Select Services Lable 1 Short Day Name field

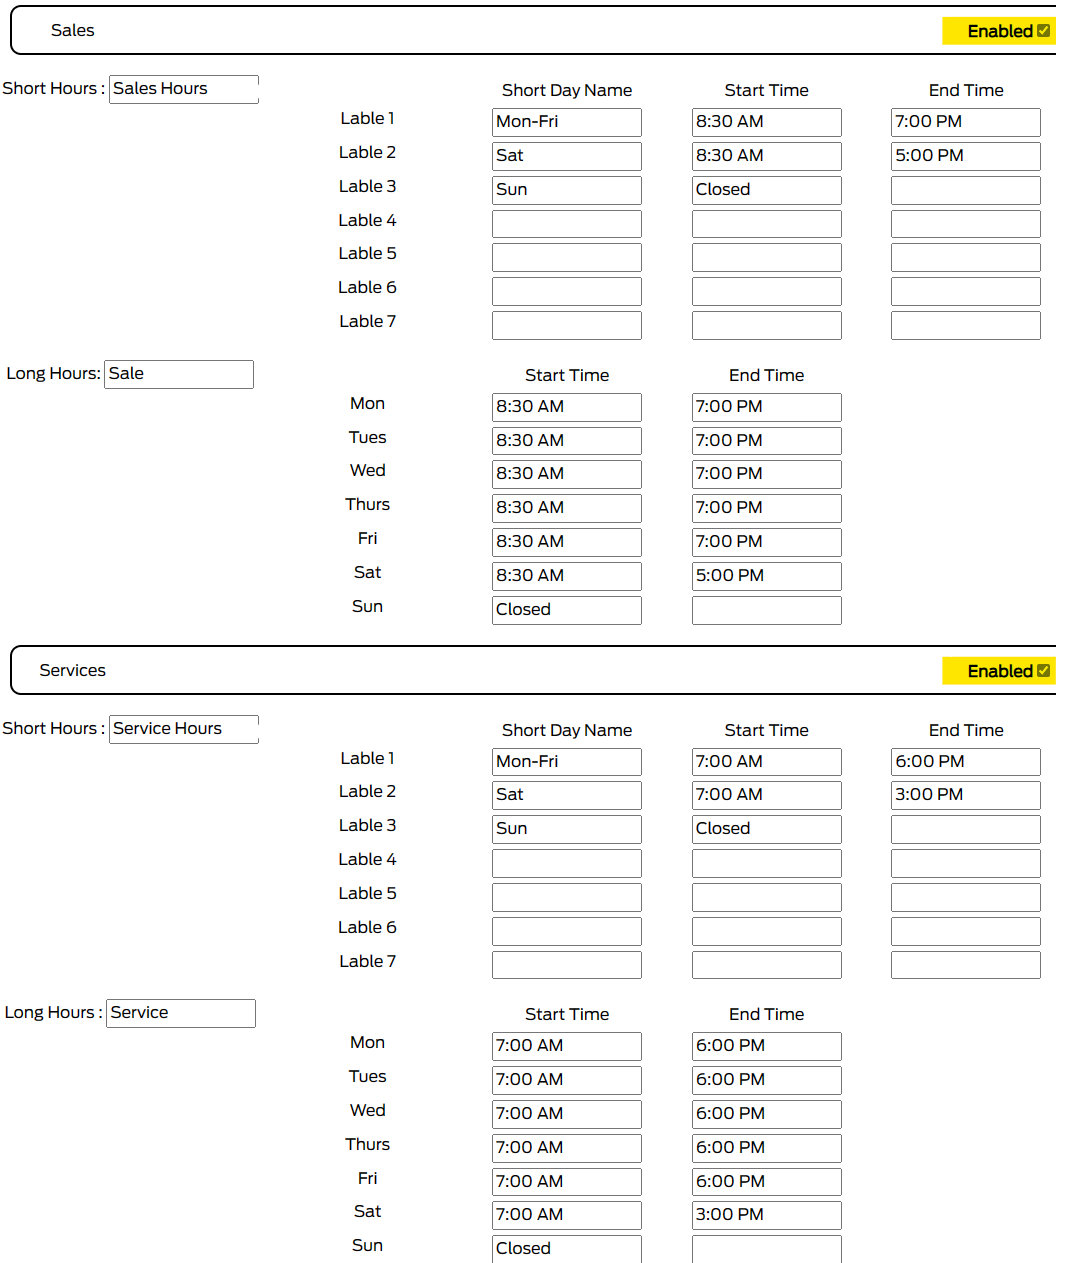(567, 762)
